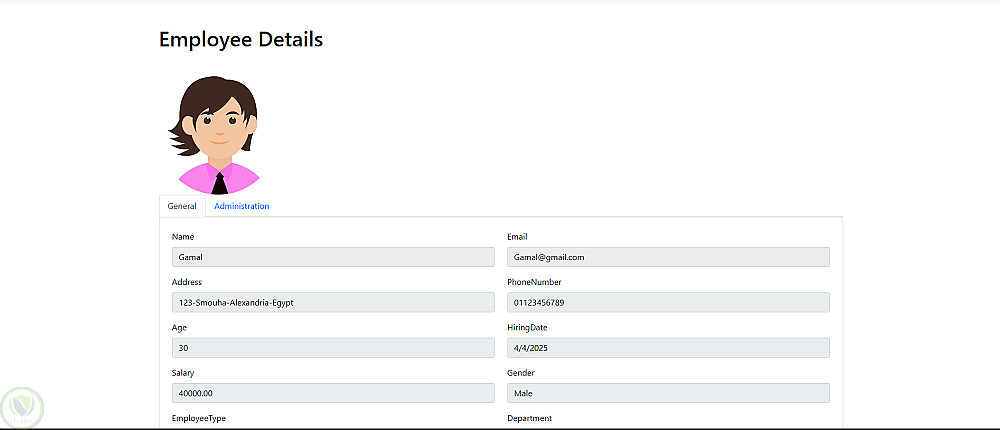1000x430 pixels.
Task: Click the HiringDate label text
Action: (x=527, y=327)
